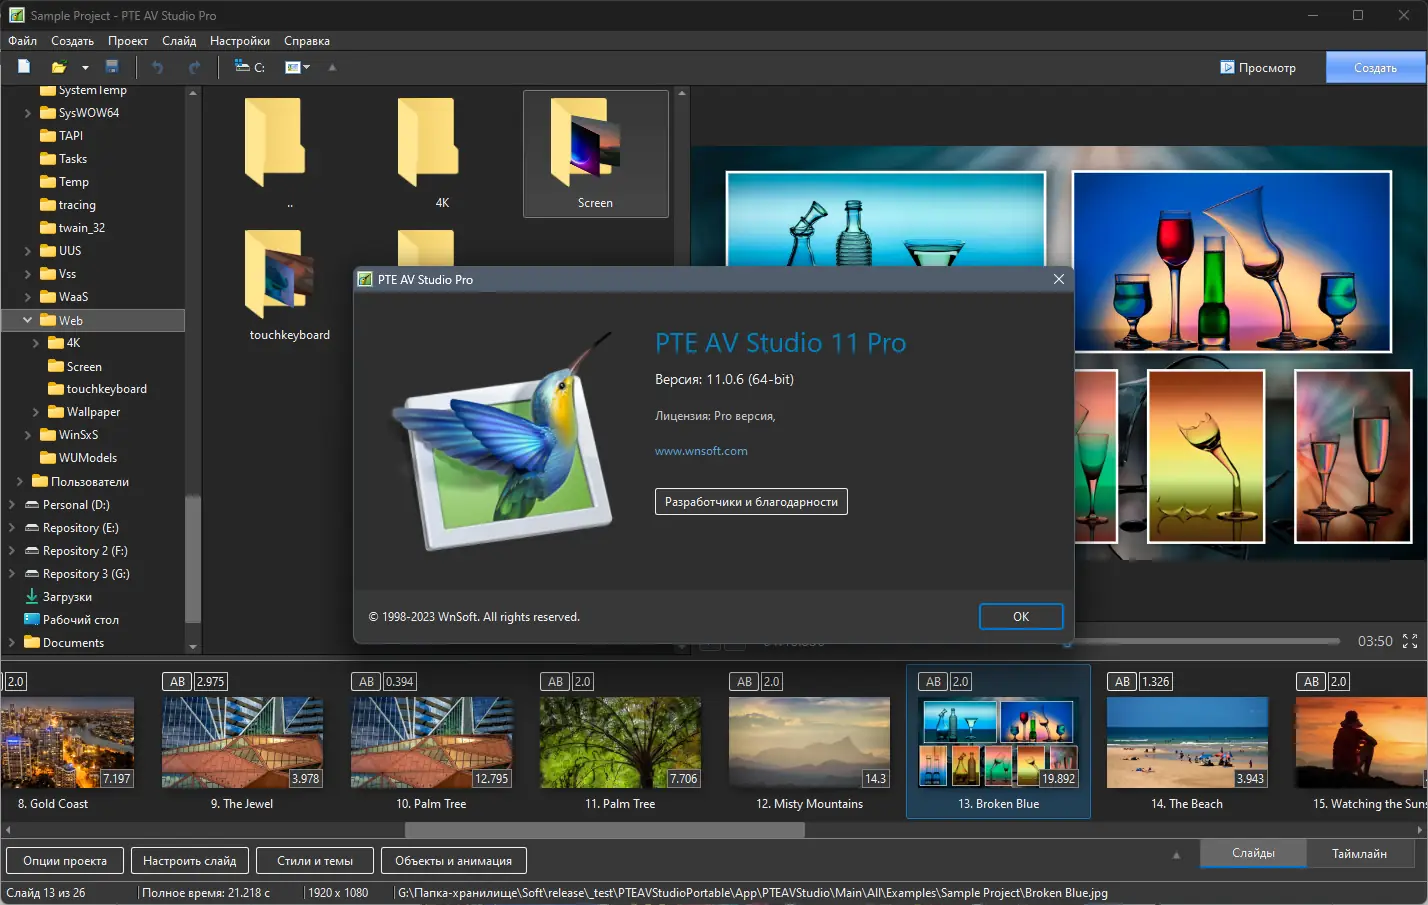Open the www.wnsoft.com link
1428x905 pixels.
coord(701,451)
